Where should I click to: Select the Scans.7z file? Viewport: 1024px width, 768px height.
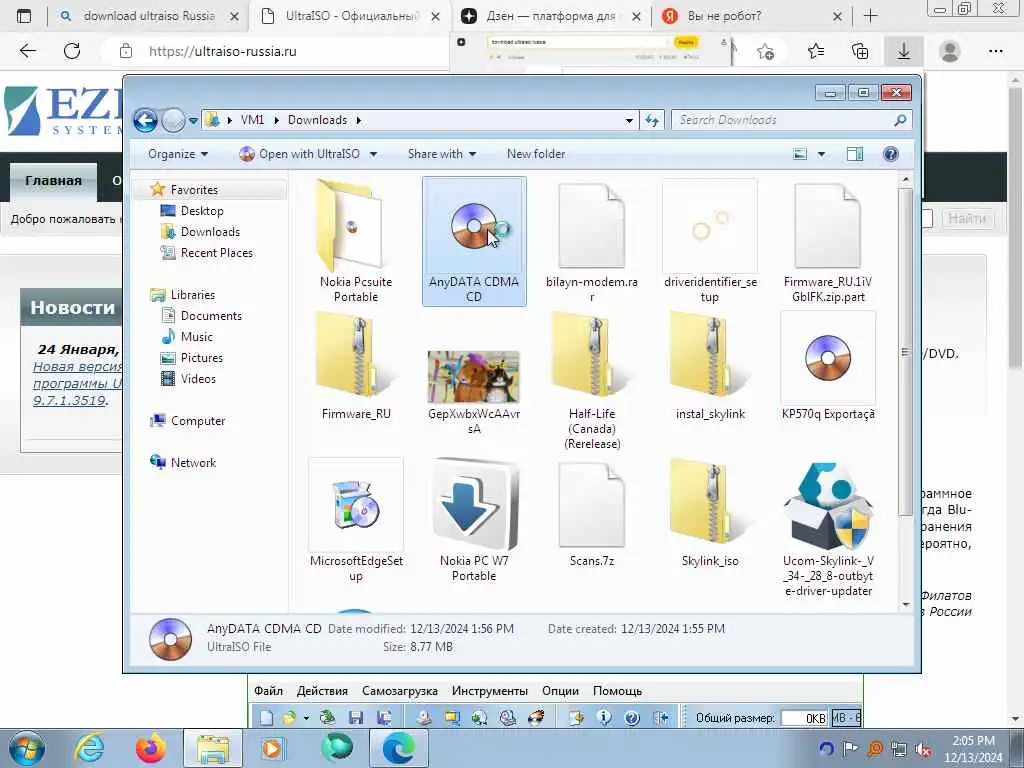592,513
